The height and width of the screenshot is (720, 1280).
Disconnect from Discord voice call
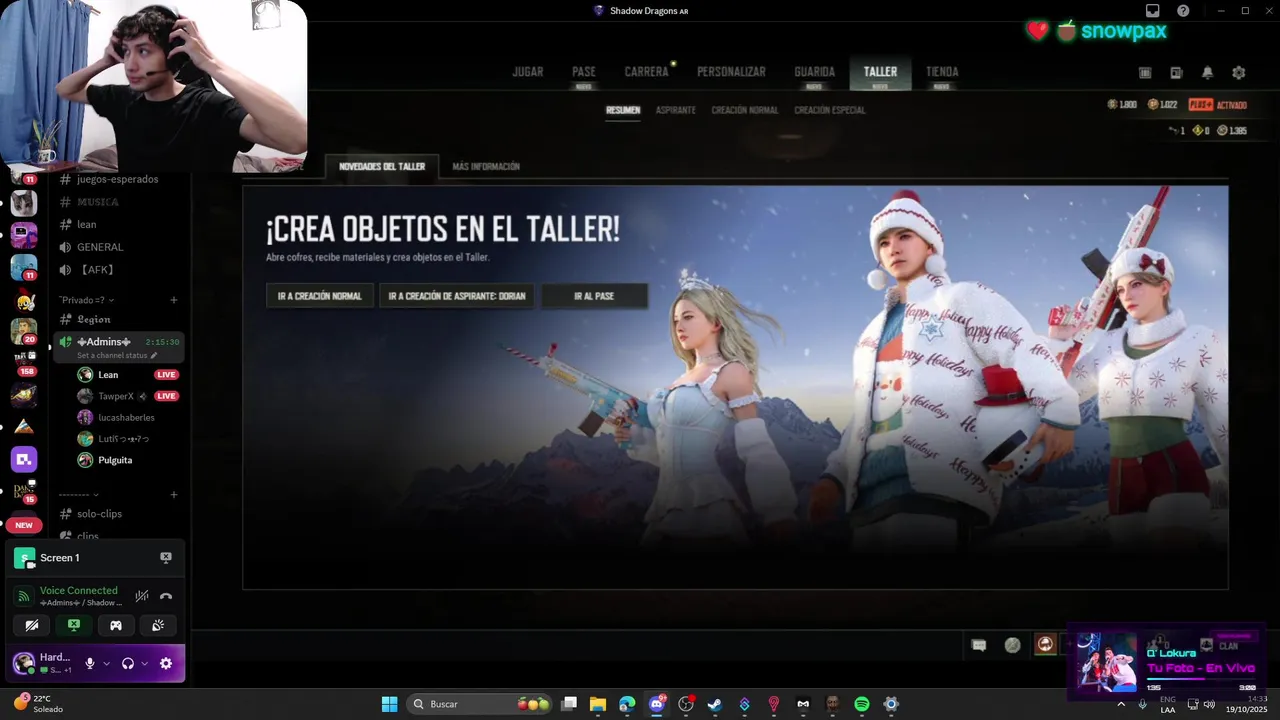click(166, 596)
